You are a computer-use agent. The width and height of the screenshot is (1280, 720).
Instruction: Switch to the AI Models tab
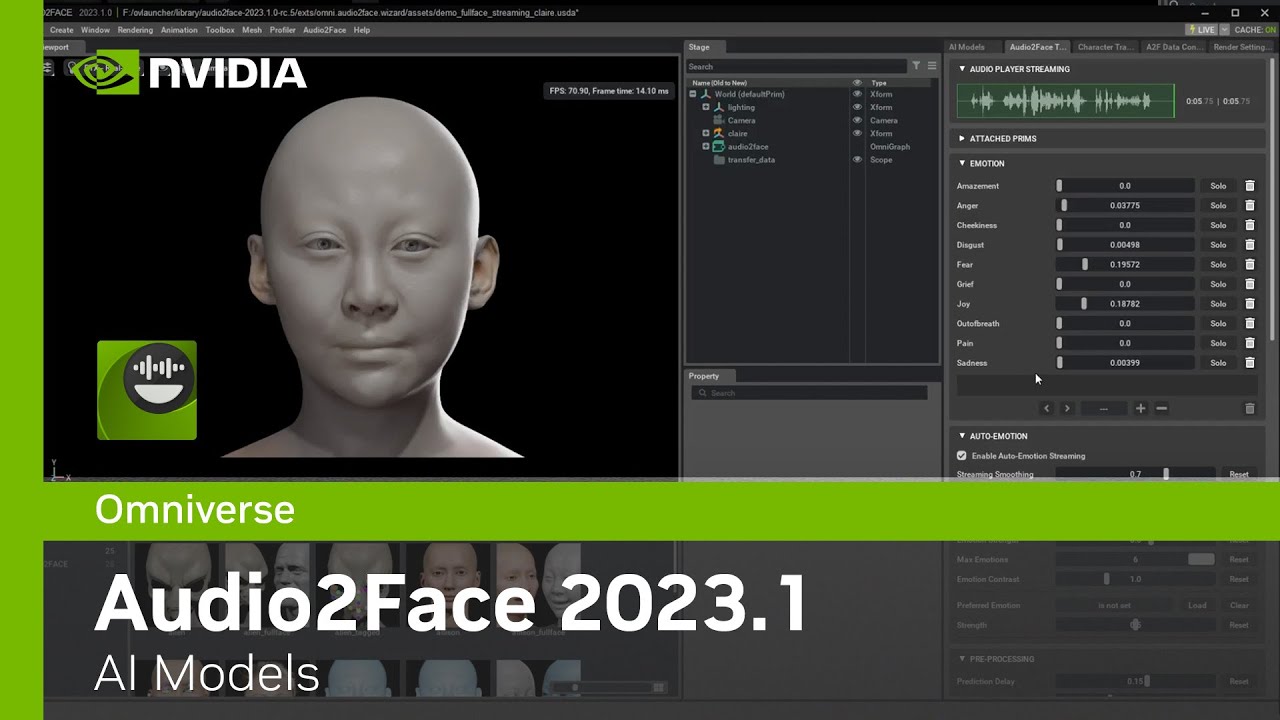click(x=967, y=47)
